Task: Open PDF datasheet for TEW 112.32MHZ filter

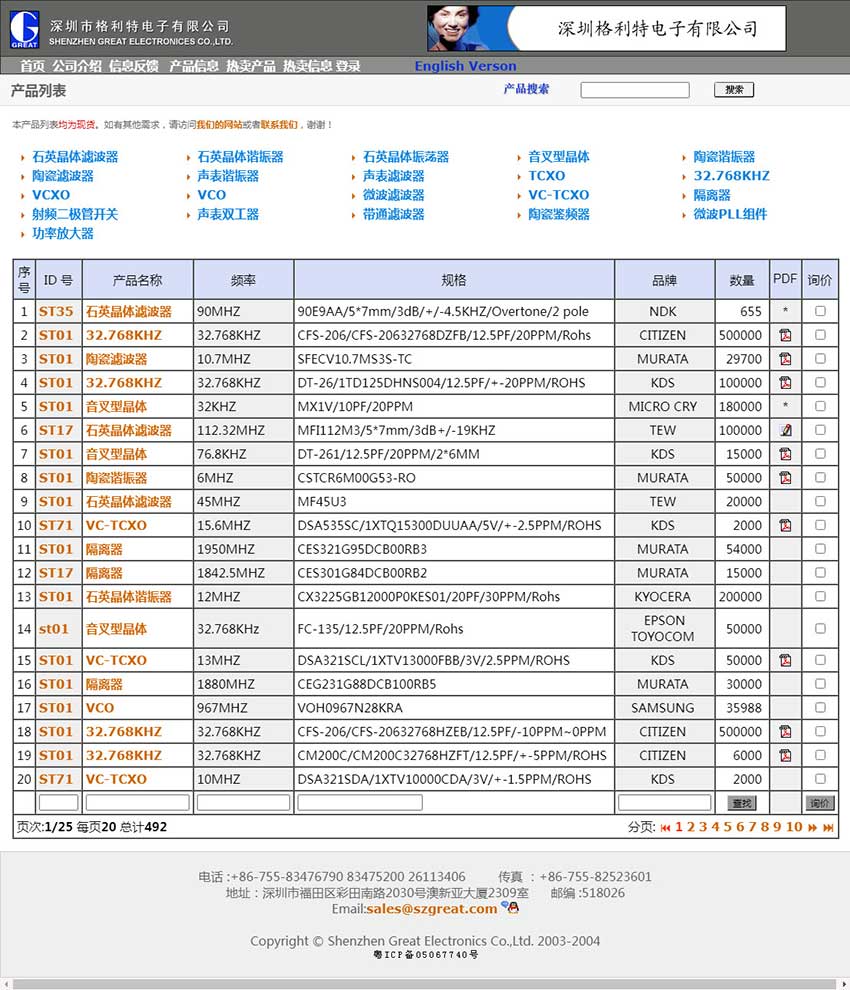Action: tap(785, 430)
